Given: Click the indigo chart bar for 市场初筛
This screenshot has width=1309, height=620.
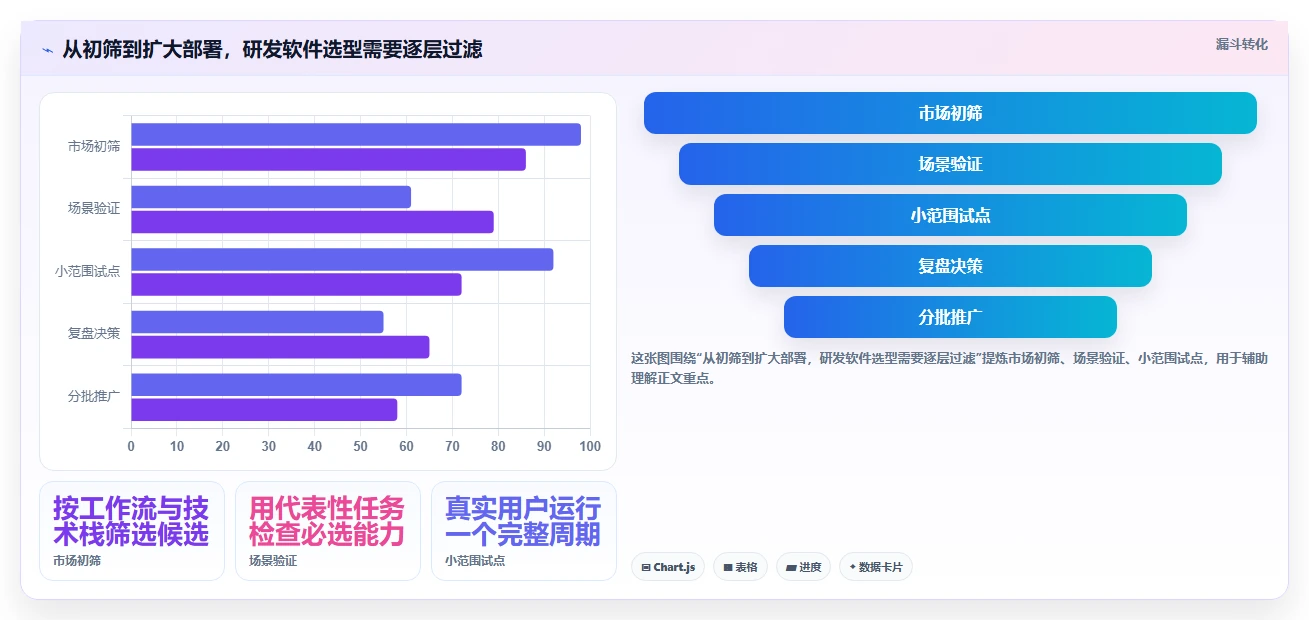Looking at the screenshot, I should pyautogui.click(x=356, y=134).
